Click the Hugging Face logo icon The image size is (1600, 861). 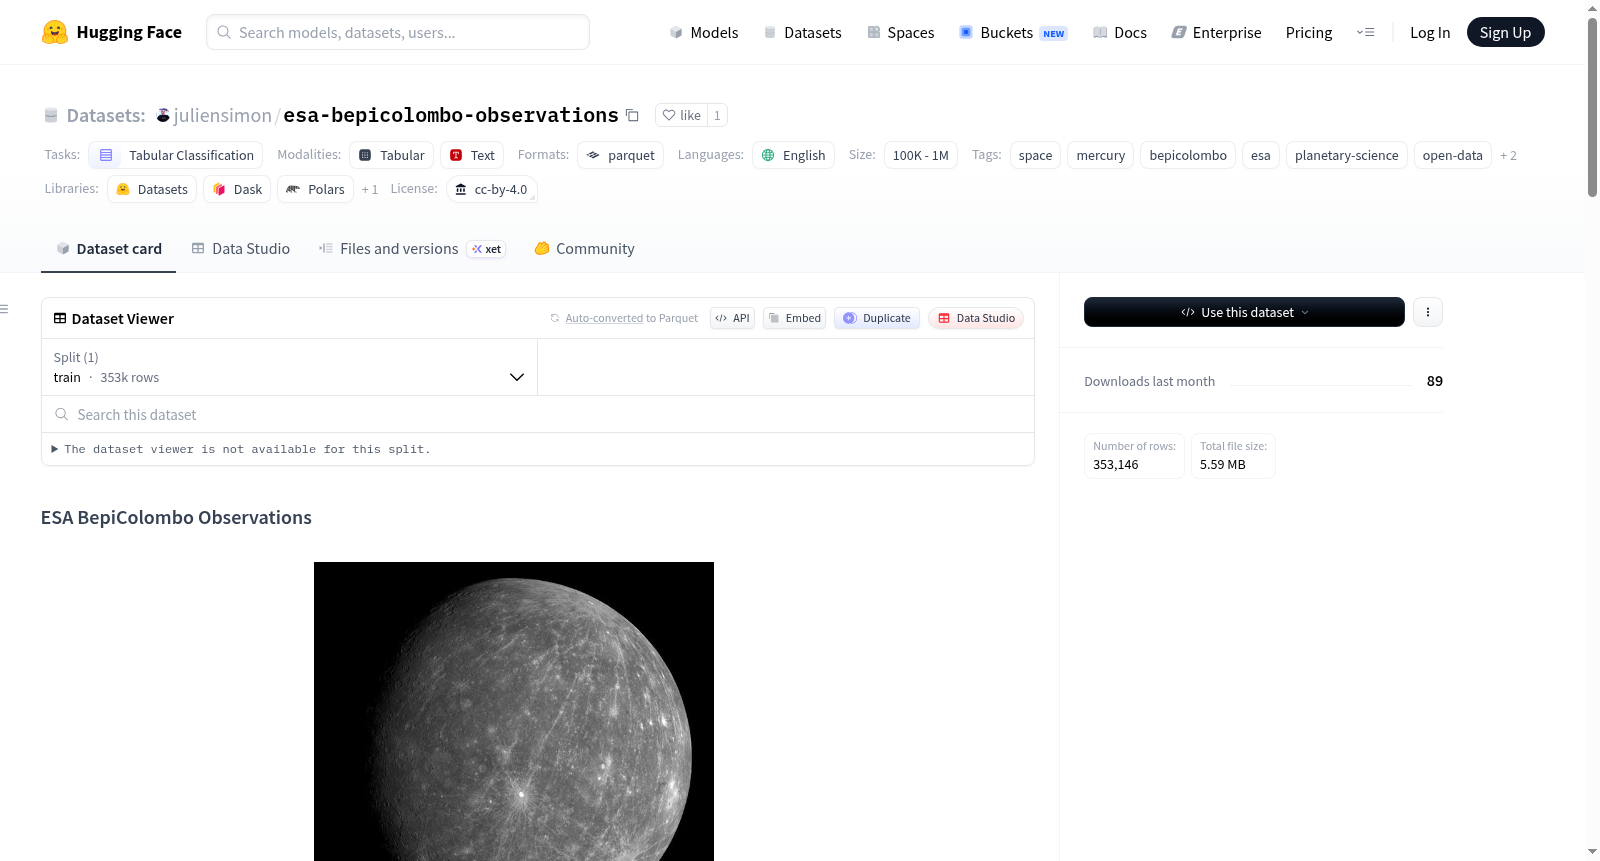click(55, 32)
